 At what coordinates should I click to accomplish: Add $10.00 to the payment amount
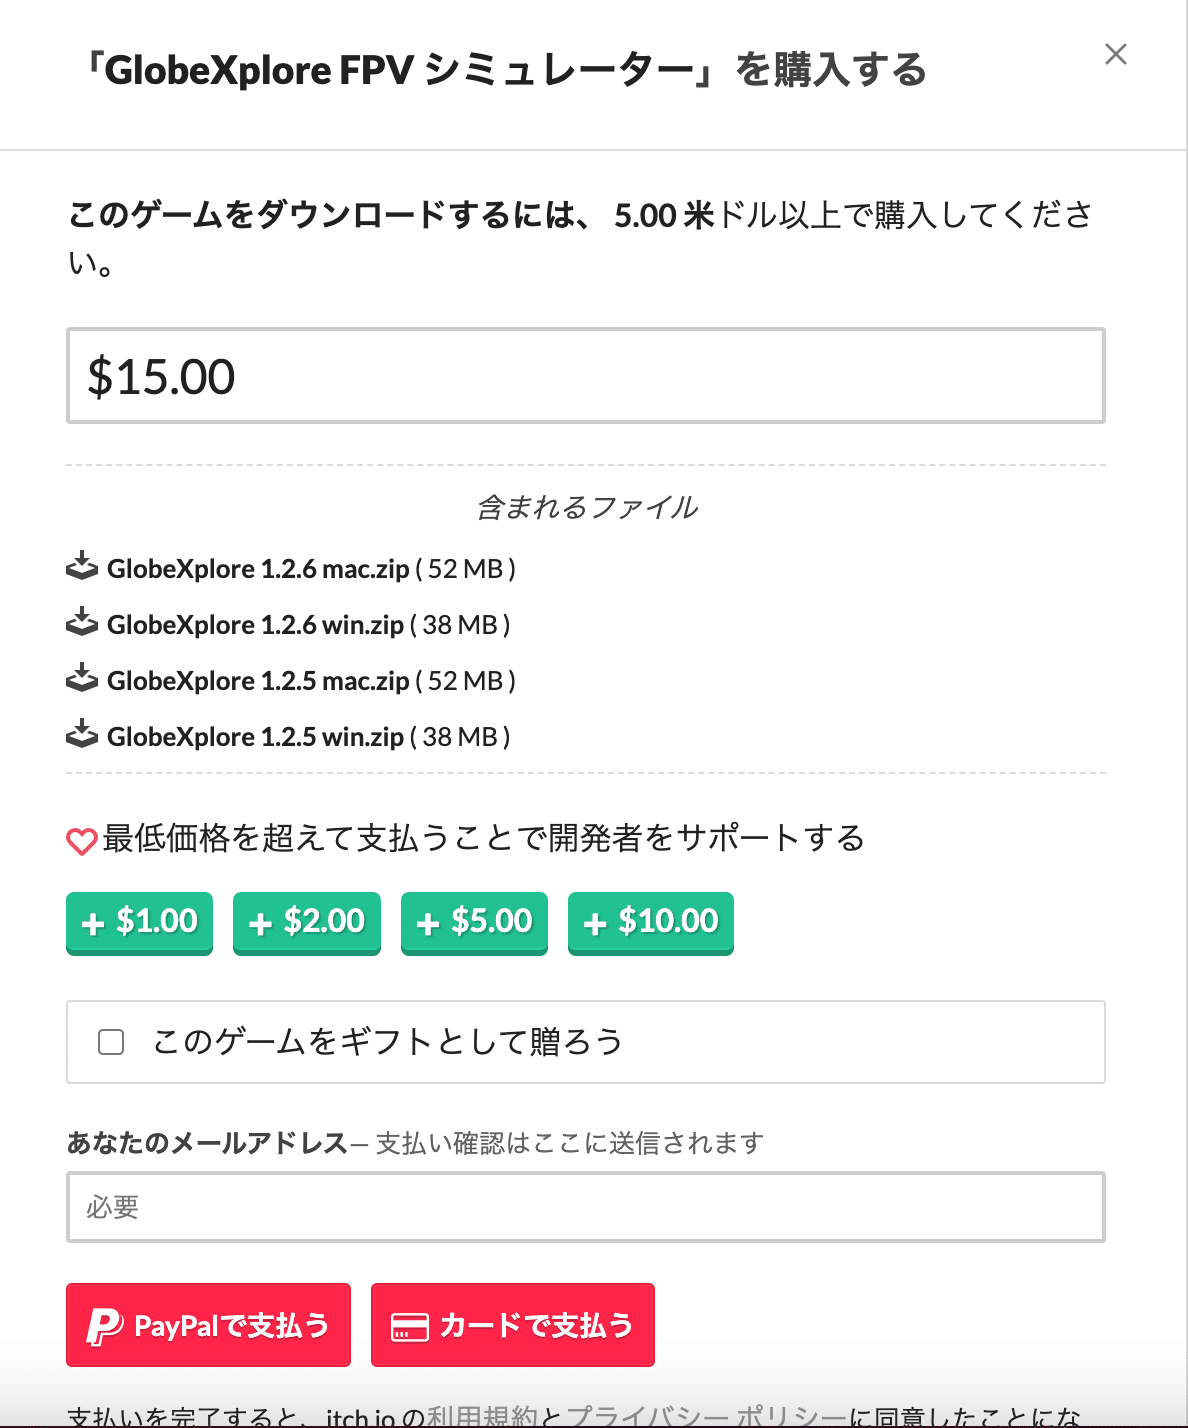(651, 923)
